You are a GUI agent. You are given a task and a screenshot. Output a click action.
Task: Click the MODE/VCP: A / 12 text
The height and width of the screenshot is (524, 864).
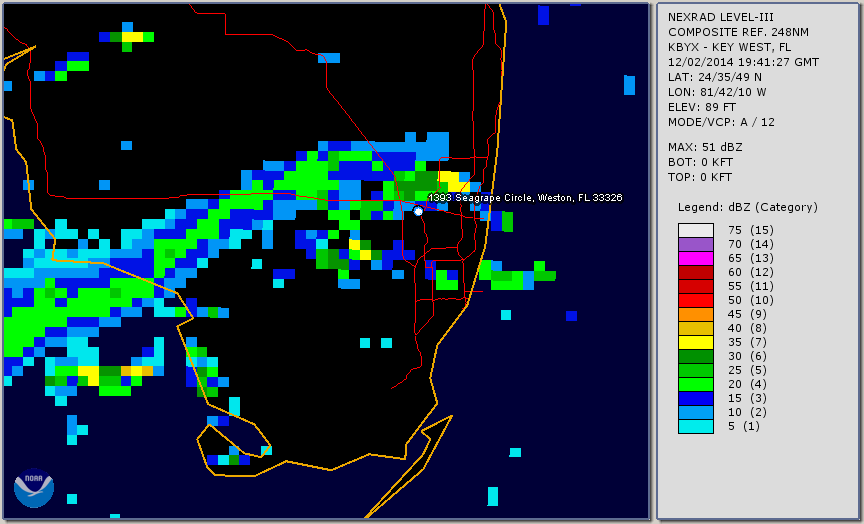pyautogui.click(x=721, y=122)
